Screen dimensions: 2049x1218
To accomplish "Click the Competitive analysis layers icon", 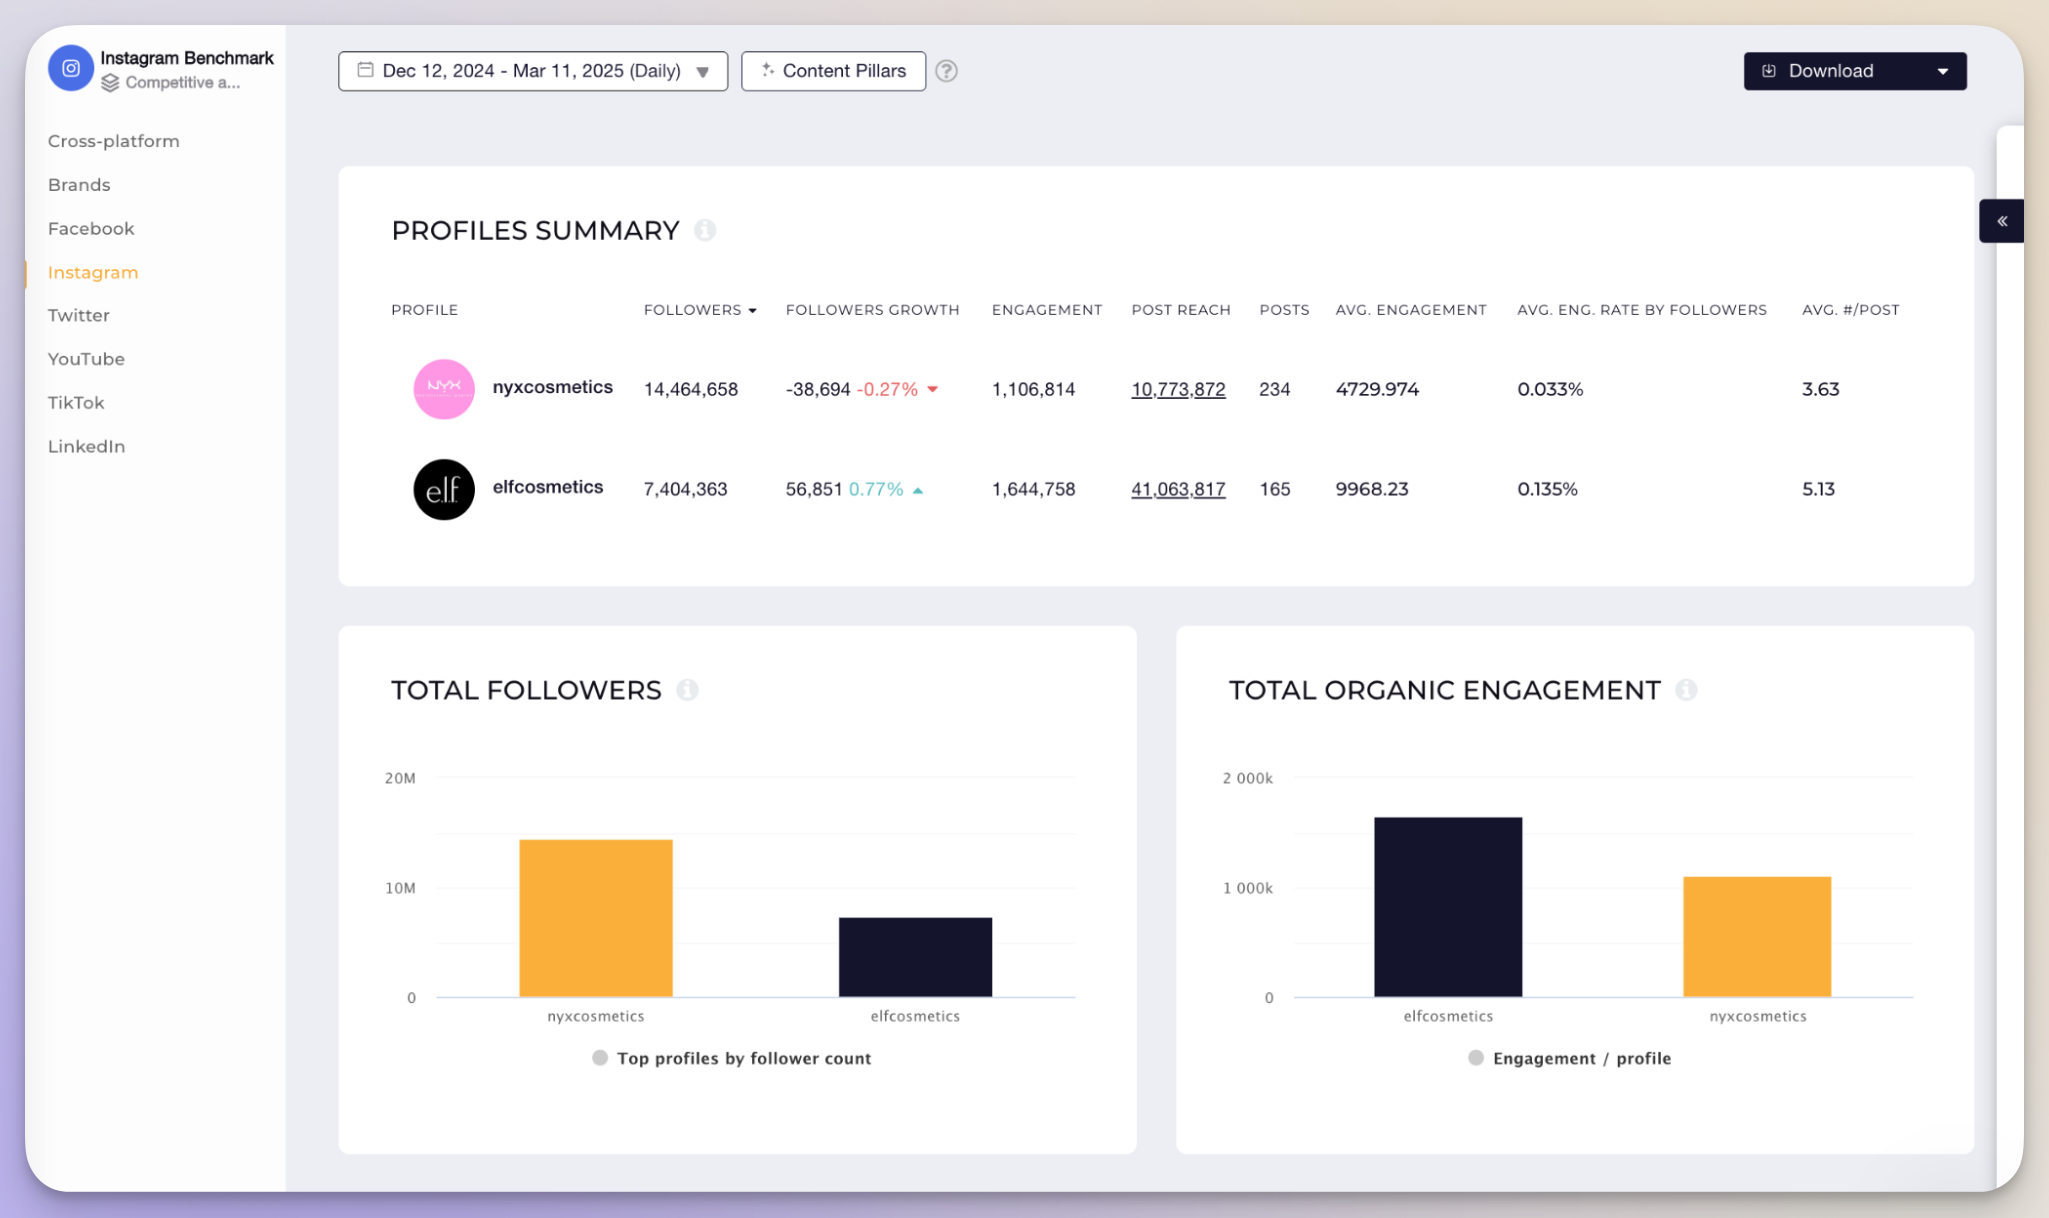I will [x=110, y=83].
